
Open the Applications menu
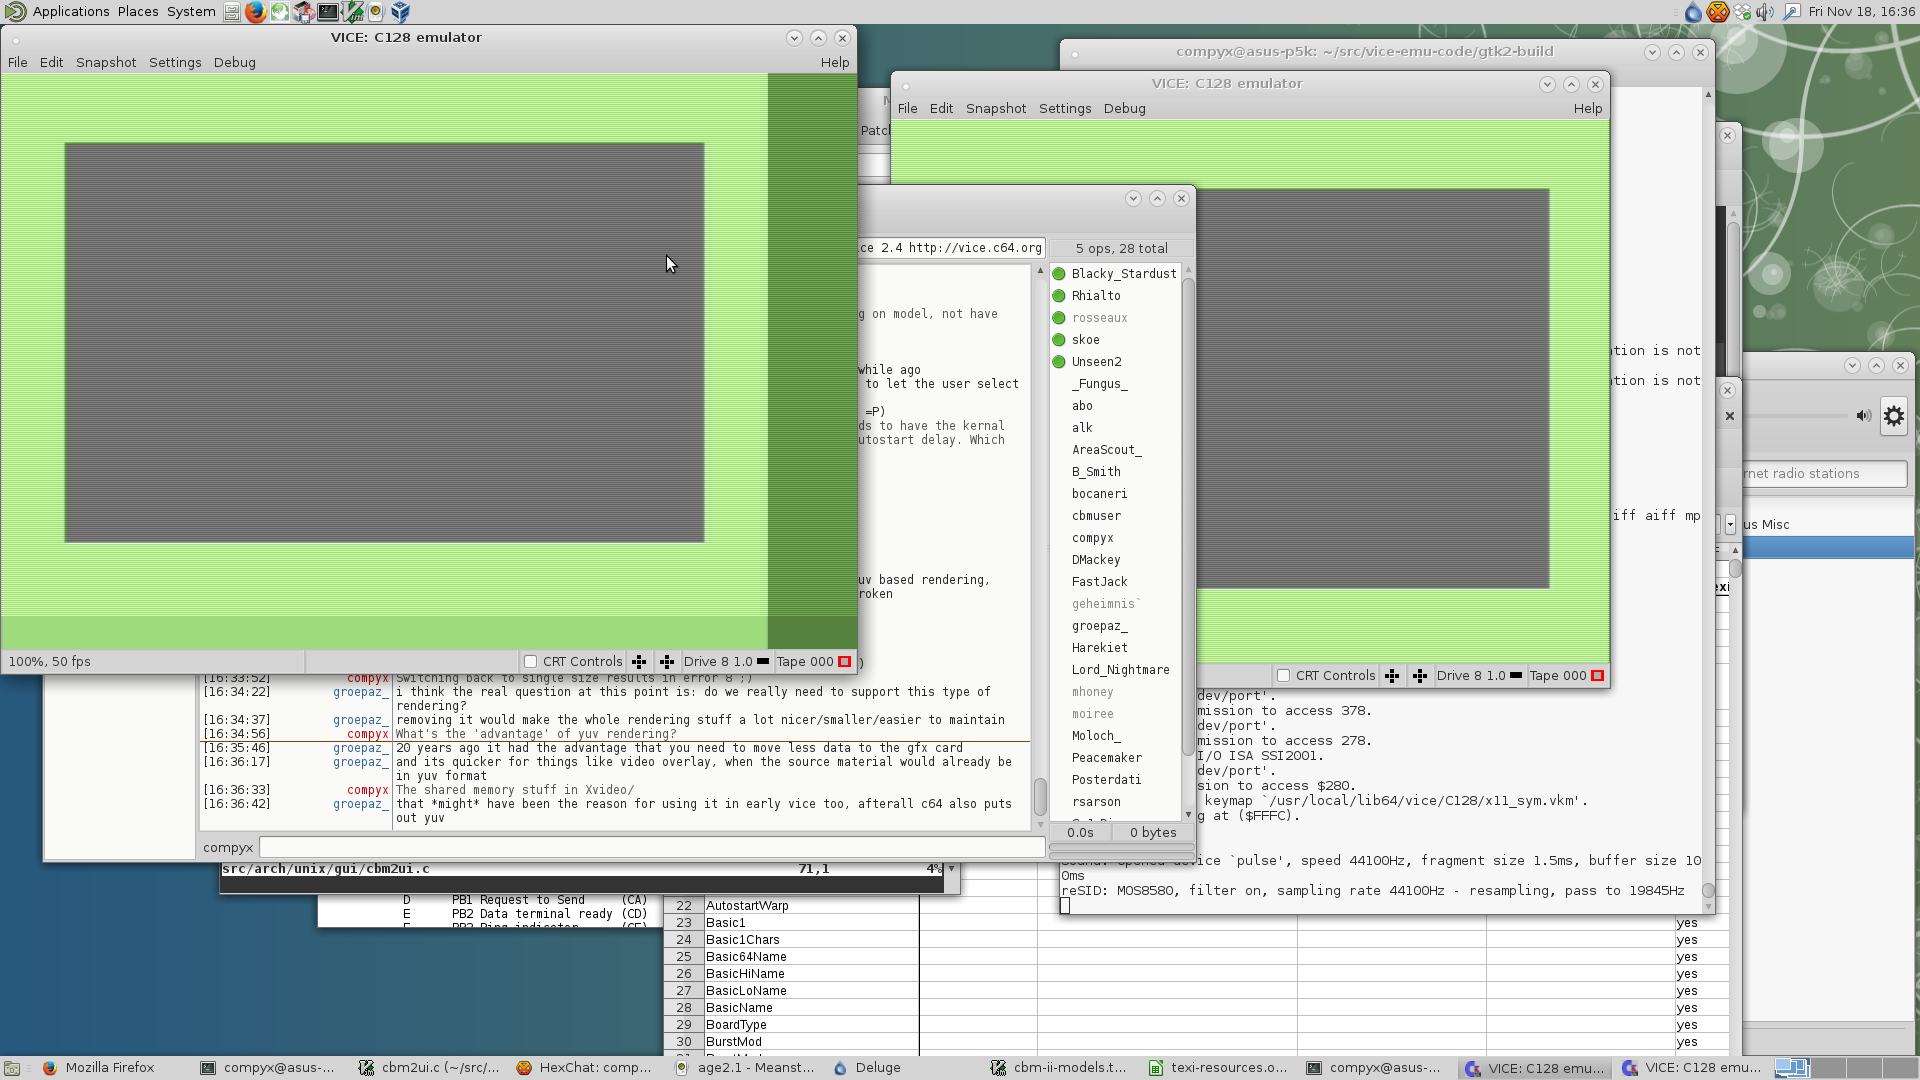[x=71, y=12]
